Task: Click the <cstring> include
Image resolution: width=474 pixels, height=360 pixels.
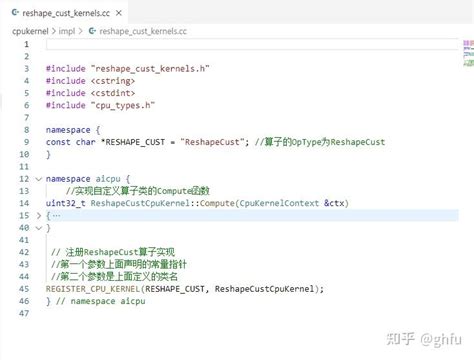Action: 113,81
